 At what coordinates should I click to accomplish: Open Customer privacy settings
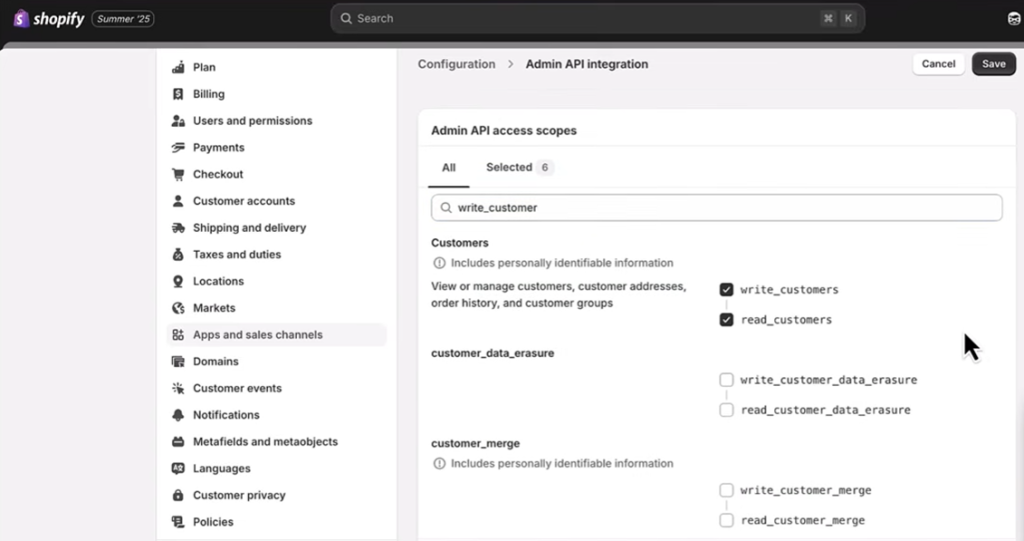point(240,496)
